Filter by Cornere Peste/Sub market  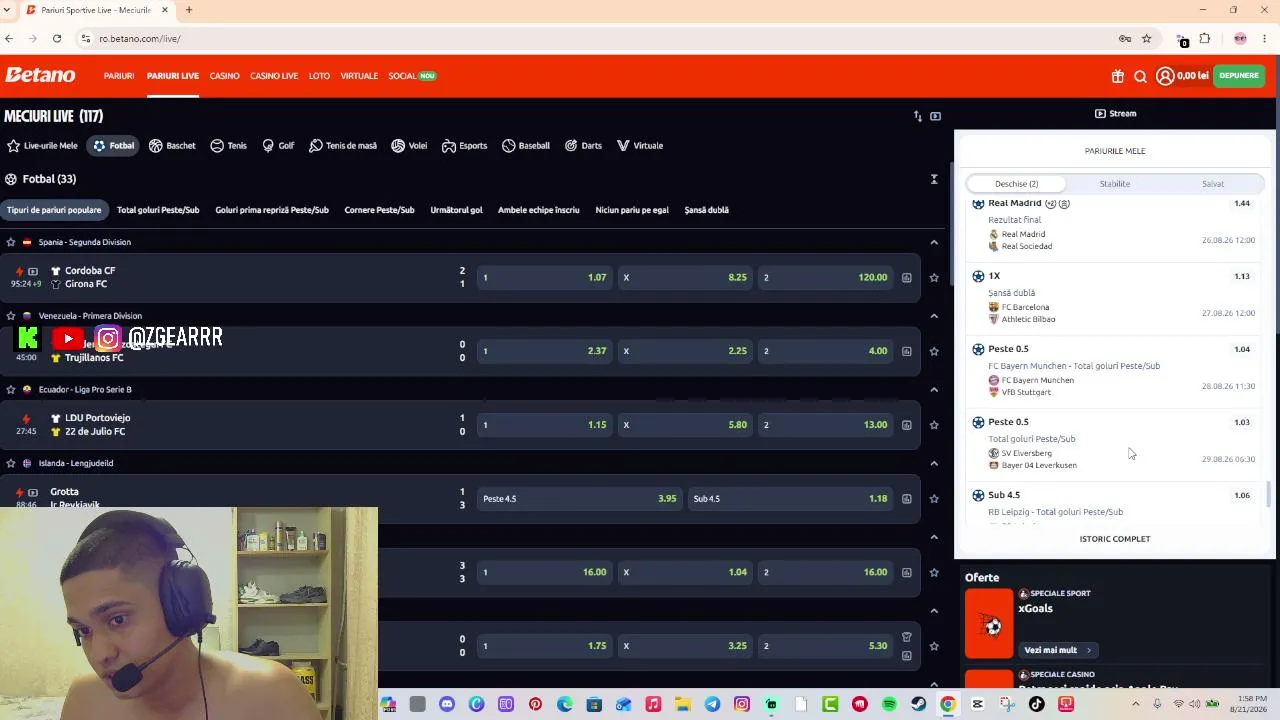click(379, 210)
